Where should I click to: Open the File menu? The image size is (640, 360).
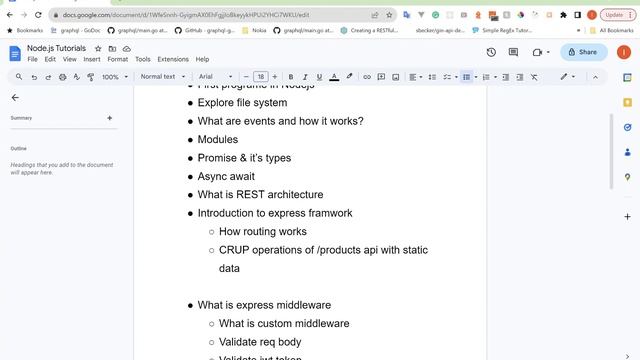coord(32,59)
